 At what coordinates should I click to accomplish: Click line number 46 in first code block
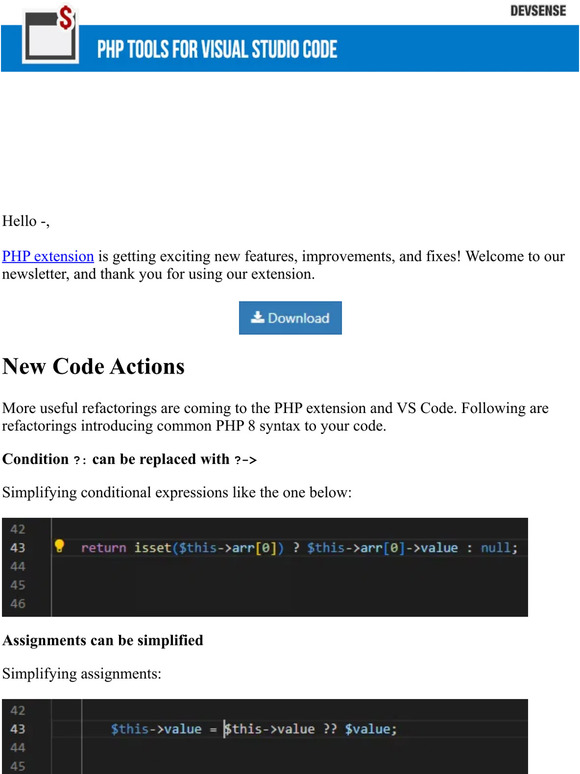(x=18, y=604)
